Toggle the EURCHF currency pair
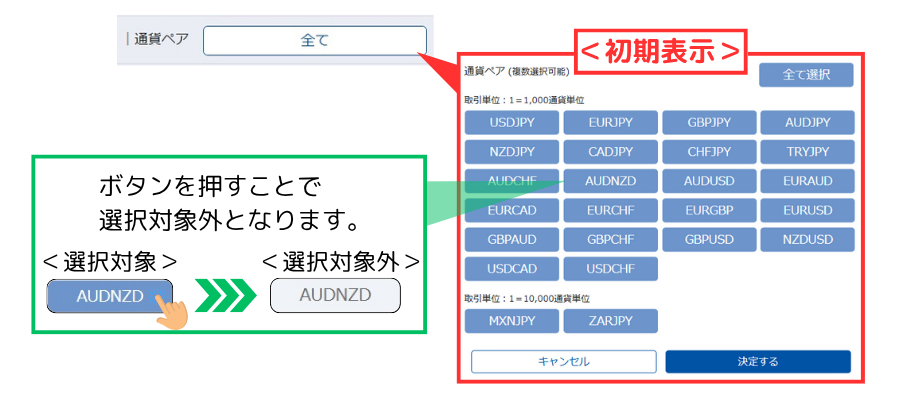The width and height of the screenshot is (900, 400). coord(610,210)
